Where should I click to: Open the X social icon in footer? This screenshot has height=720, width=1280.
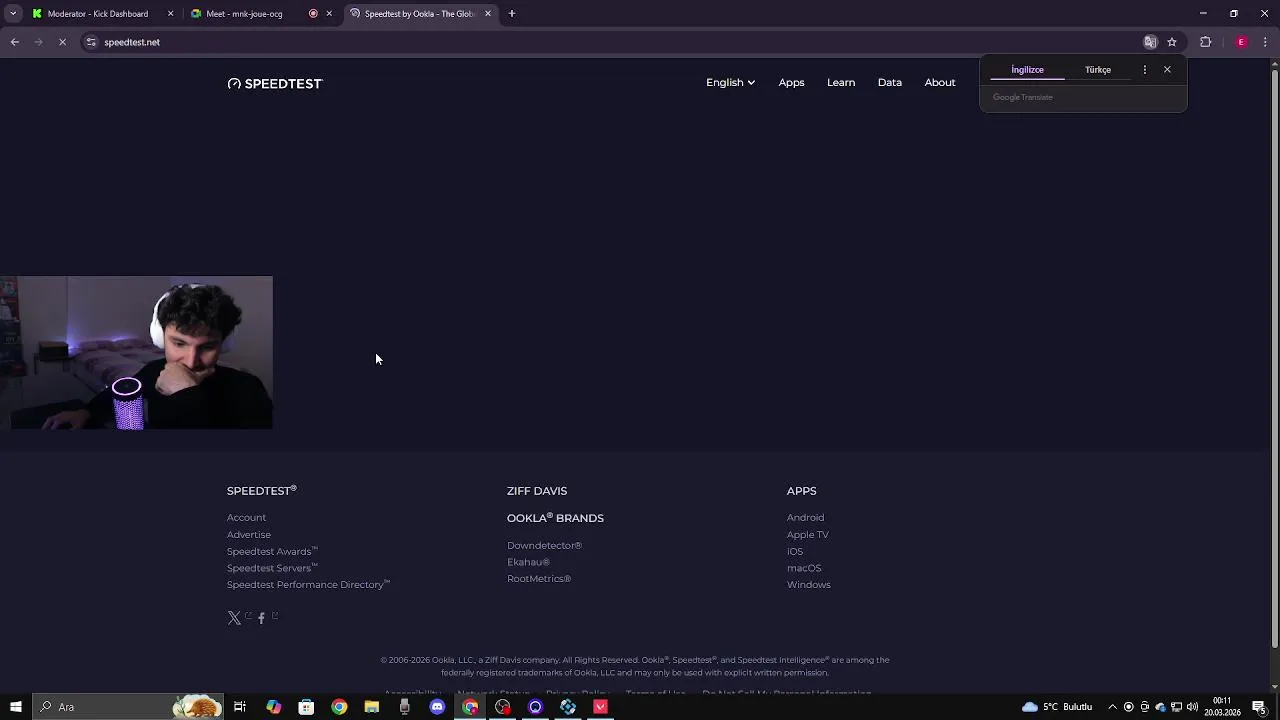click(x=234, y=618)
